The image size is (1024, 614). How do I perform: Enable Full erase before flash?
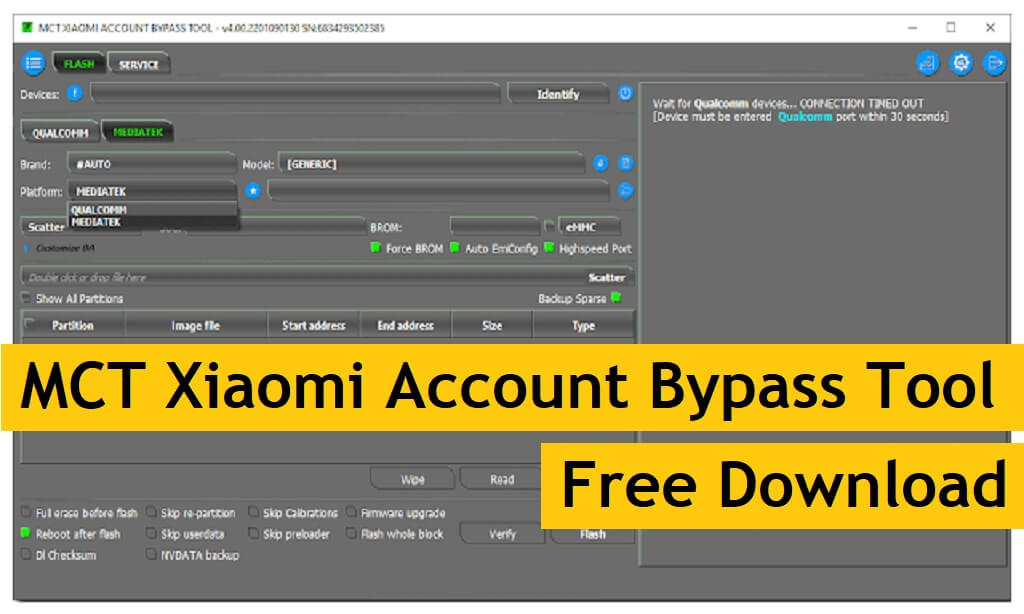click(x=27, y=513)
